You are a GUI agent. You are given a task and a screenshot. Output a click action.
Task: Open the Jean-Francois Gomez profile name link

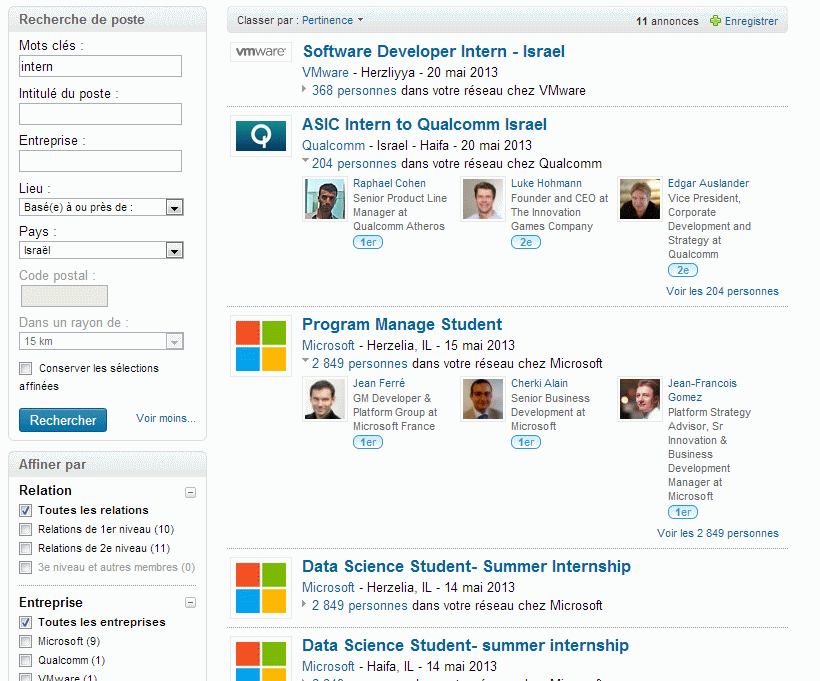(702, 390)
